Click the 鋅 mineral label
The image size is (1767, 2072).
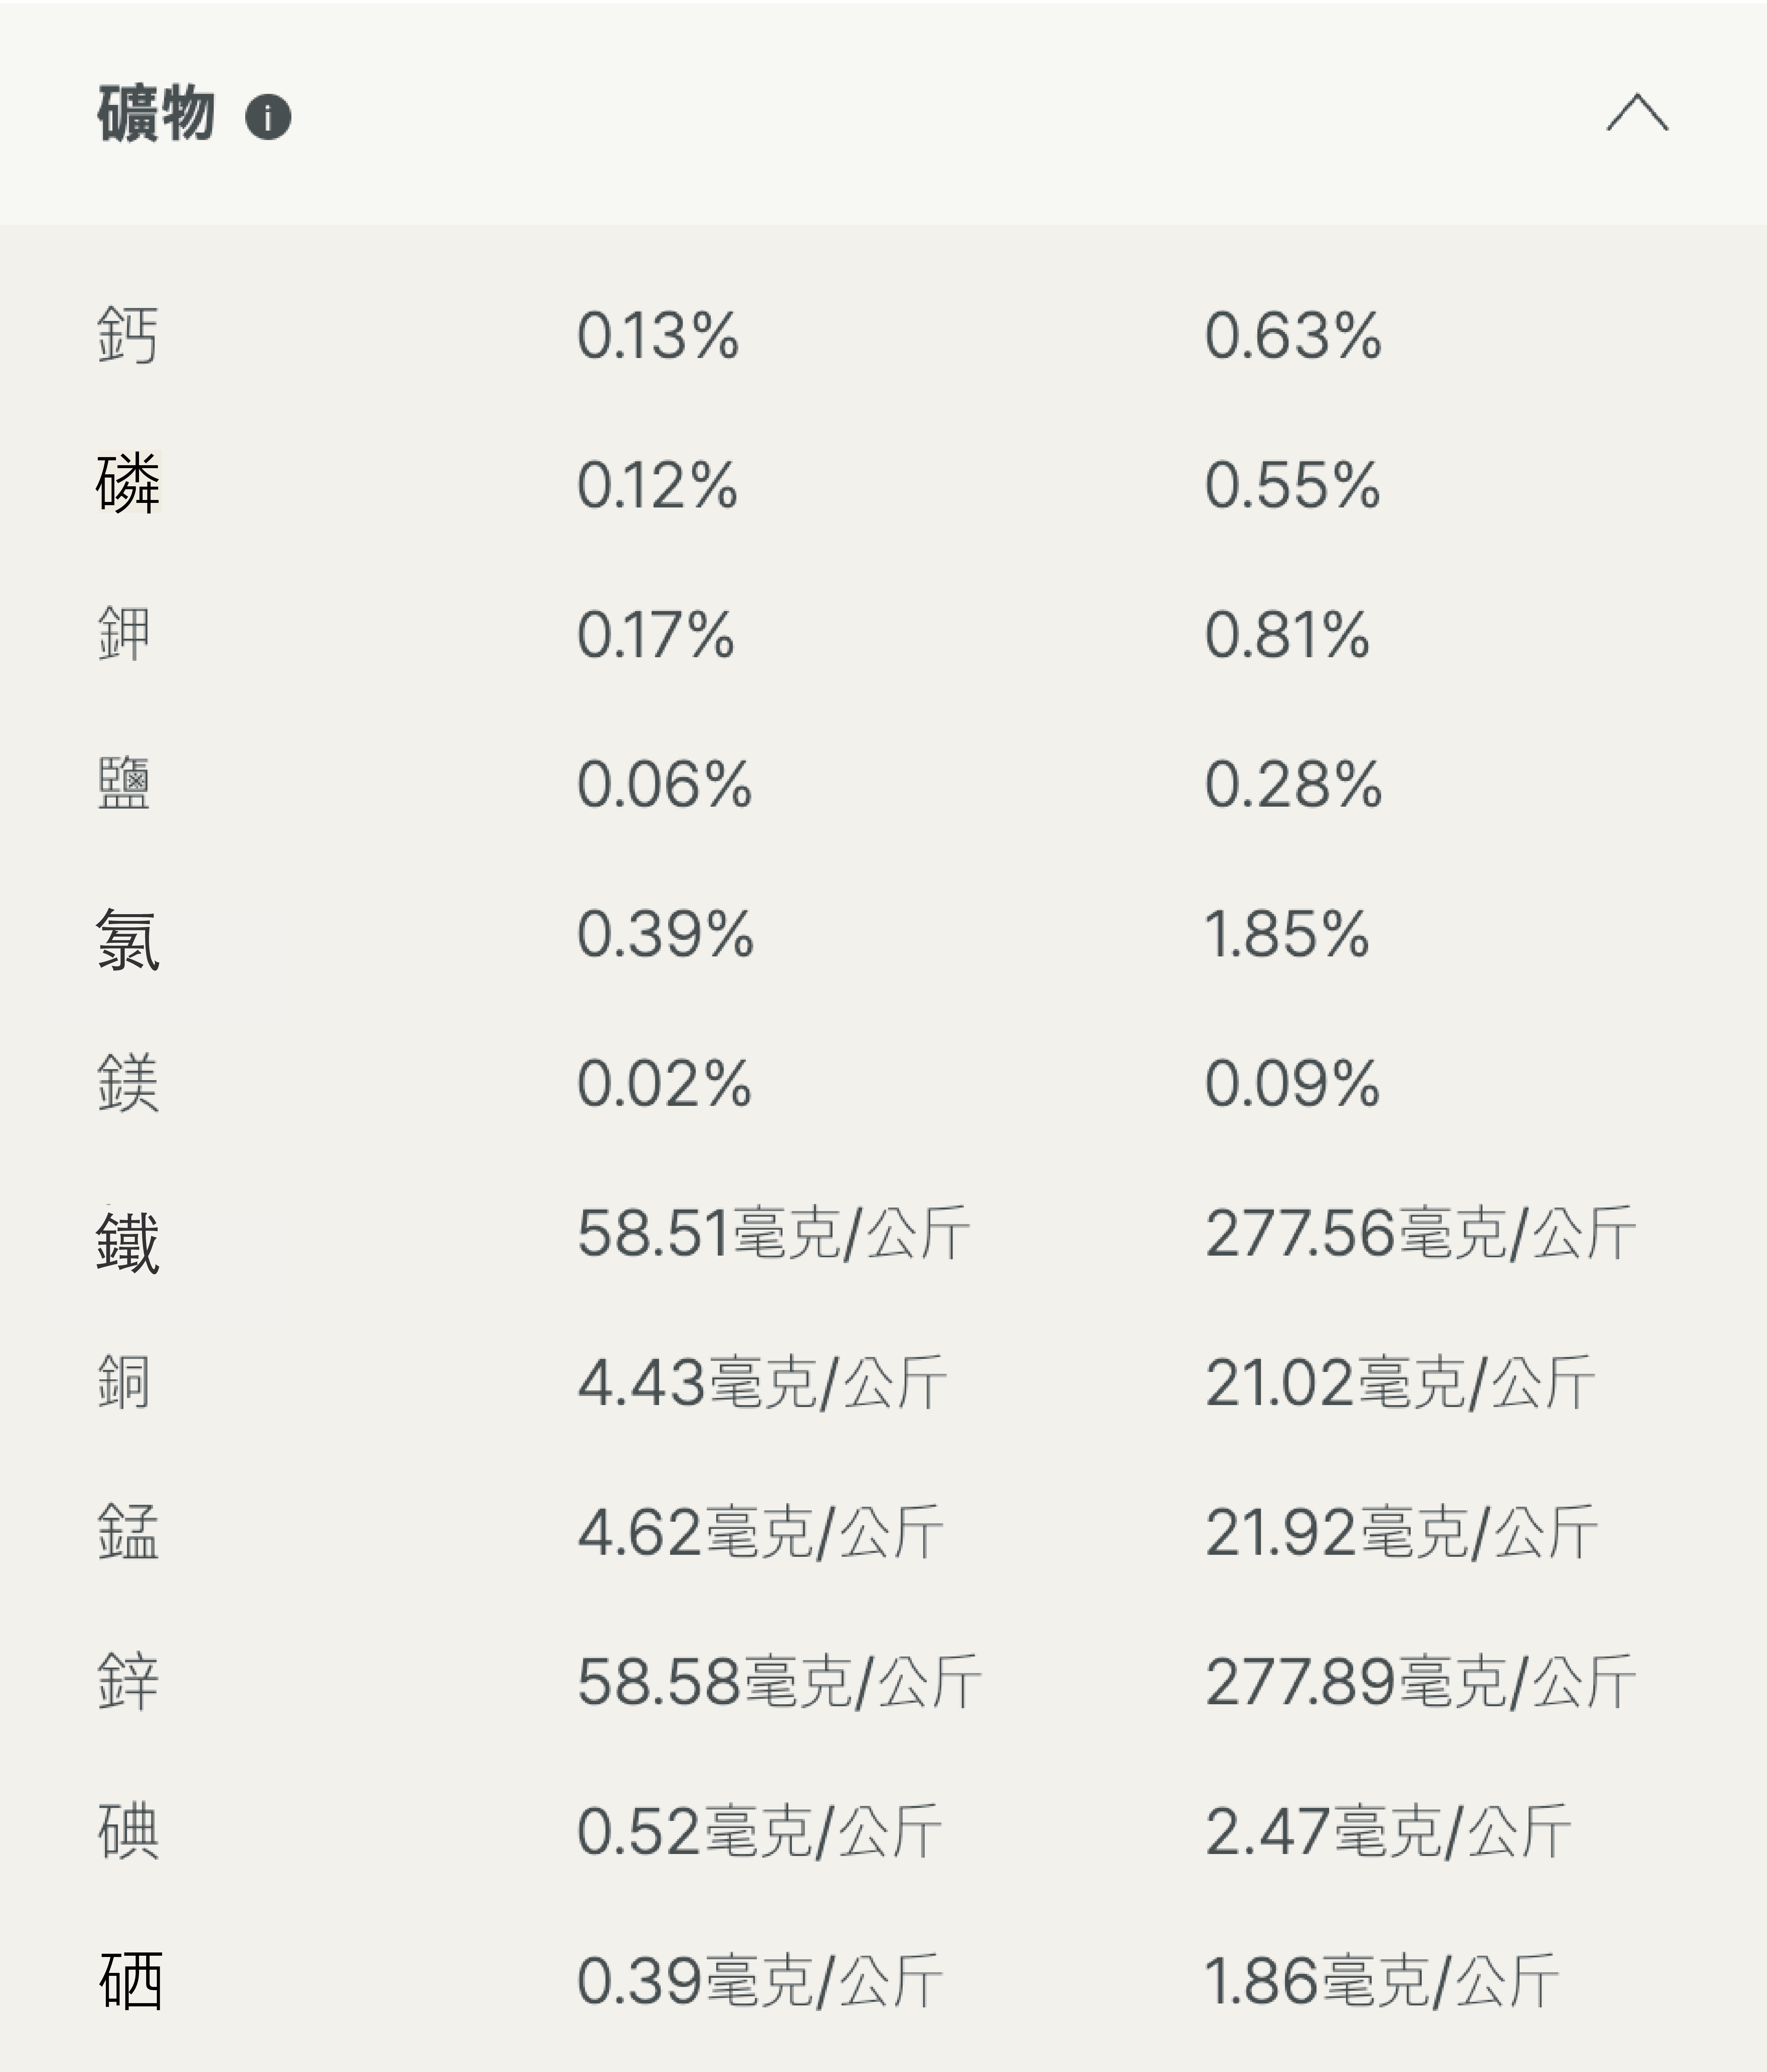127,1682
